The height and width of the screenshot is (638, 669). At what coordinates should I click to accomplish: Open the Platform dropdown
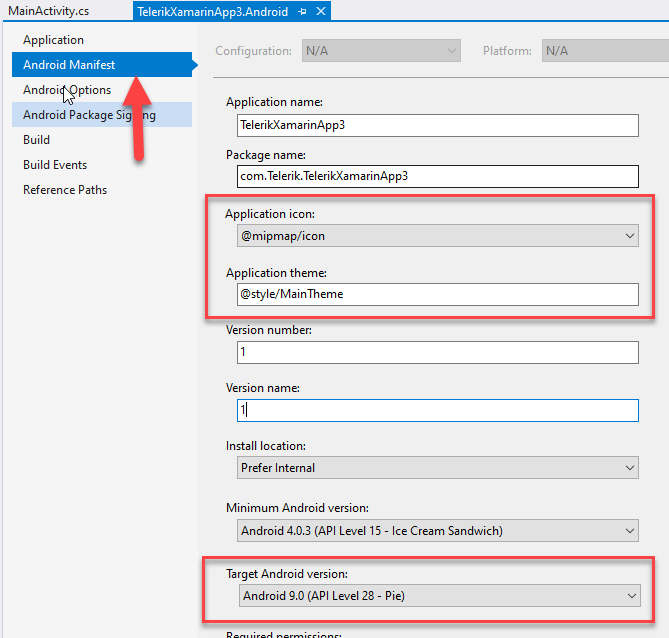point(605,51)
